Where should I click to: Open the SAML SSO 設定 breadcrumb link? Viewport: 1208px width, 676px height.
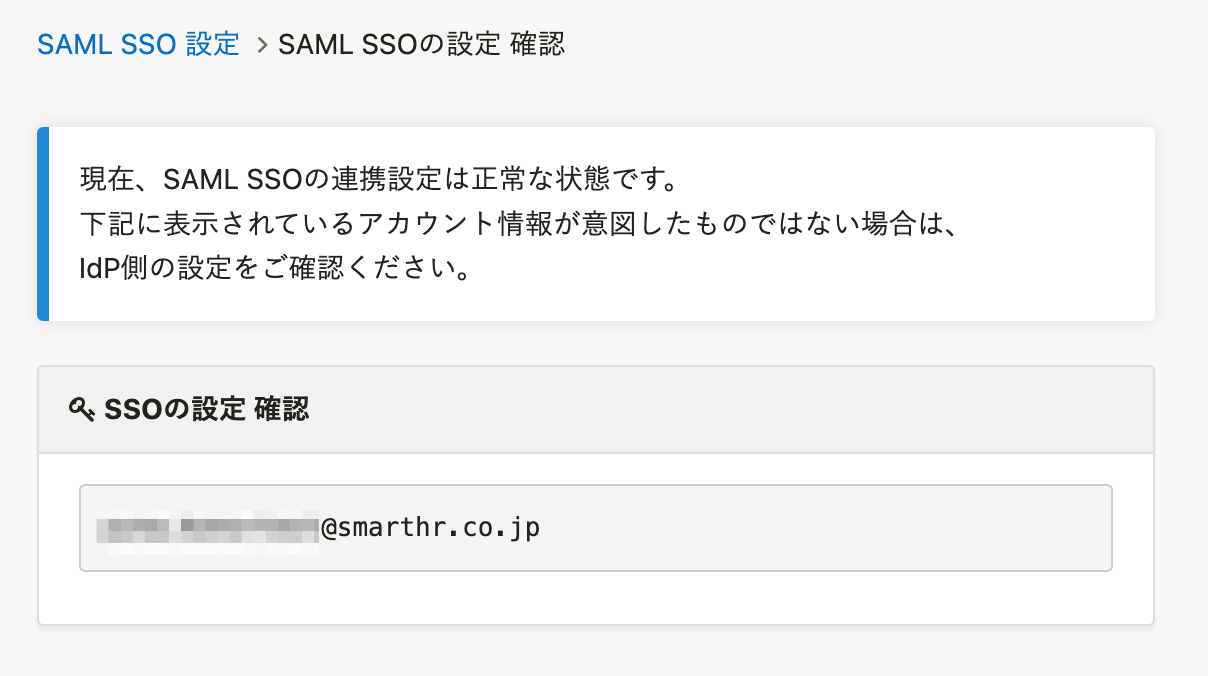click(x=138, y=44)
